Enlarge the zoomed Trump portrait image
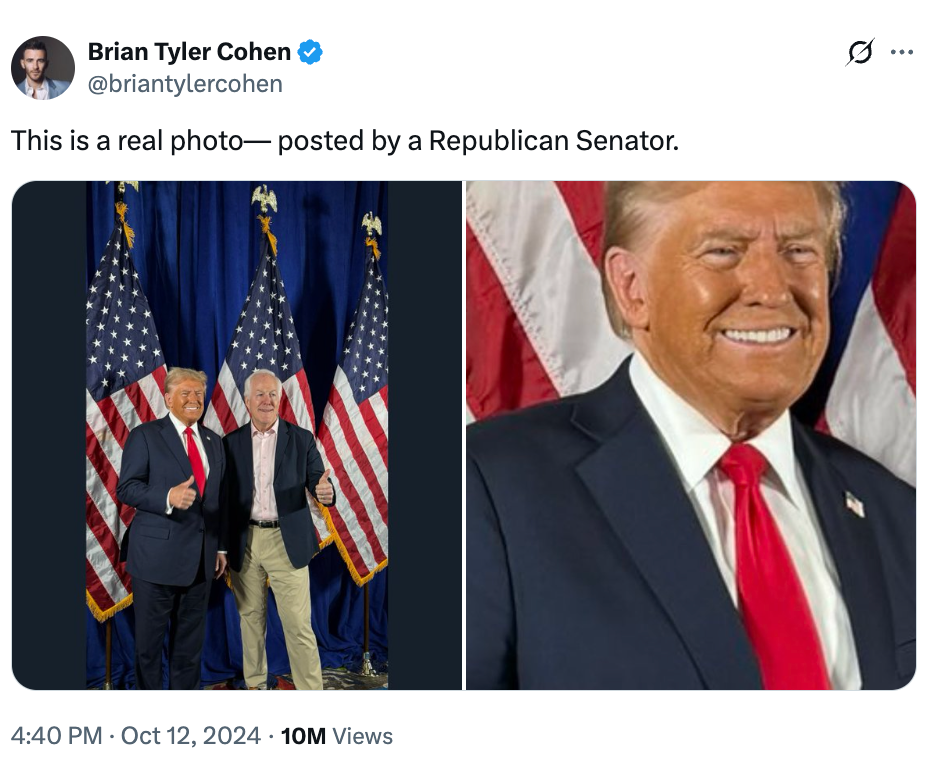Viewport: 938px width, 758px height. pos(695,435)
